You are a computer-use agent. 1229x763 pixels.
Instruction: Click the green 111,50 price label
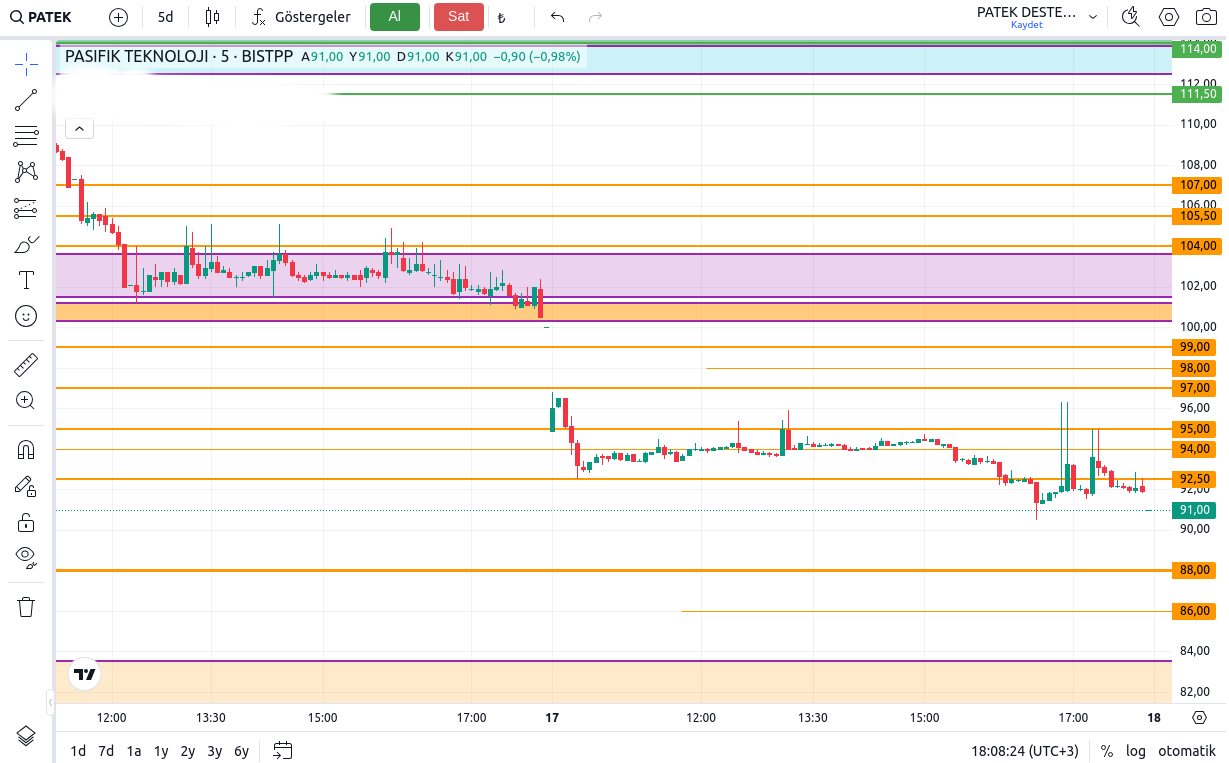pyautogui.click(x=1198, y=94)
